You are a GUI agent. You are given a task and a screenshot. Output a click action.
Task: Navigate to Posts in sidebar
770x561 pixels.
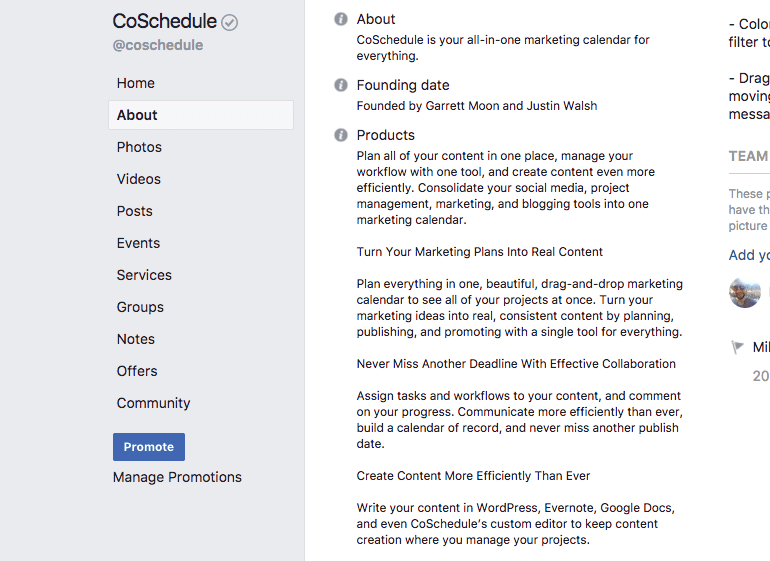(x=135, y=211)
